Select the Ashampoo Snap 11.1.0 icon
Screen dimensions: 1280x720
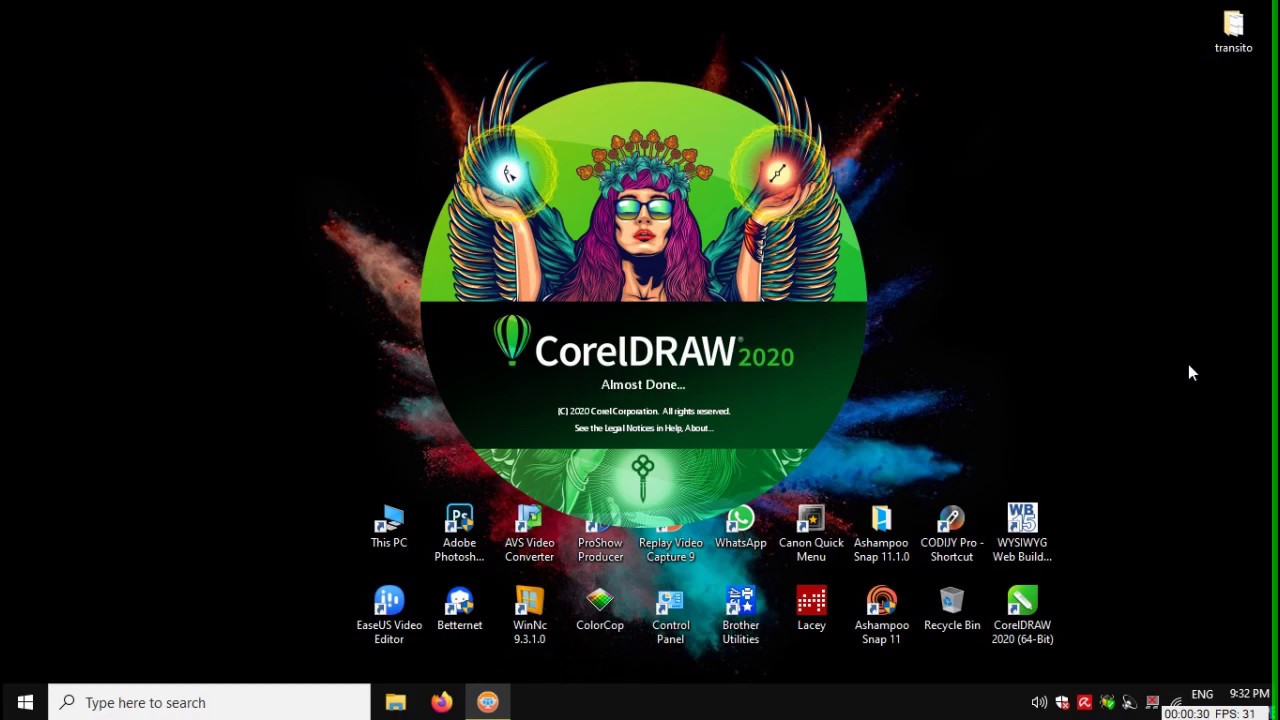click(x=881, y=533)
